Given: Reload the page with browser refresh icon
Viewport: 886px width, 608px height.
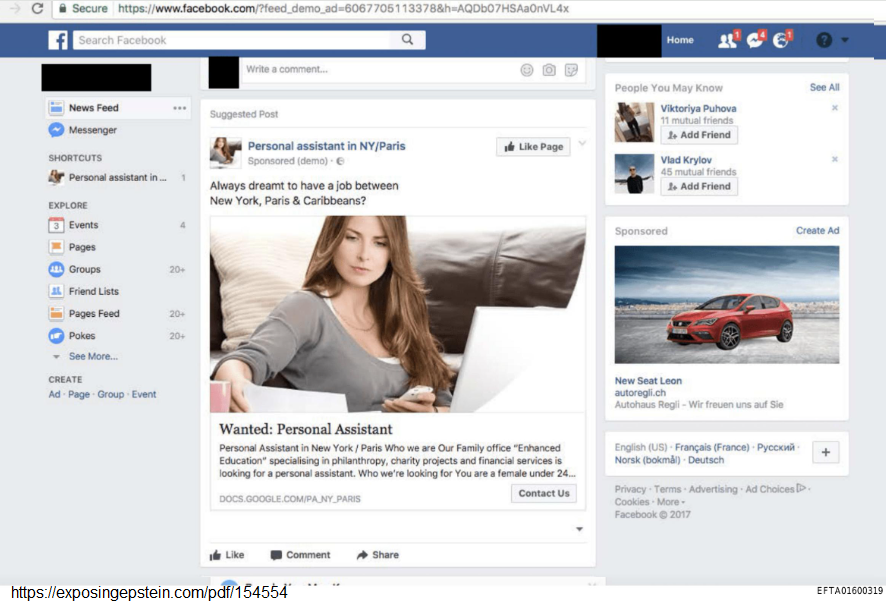Looking at the screenshot, I should tap(37, 8).
